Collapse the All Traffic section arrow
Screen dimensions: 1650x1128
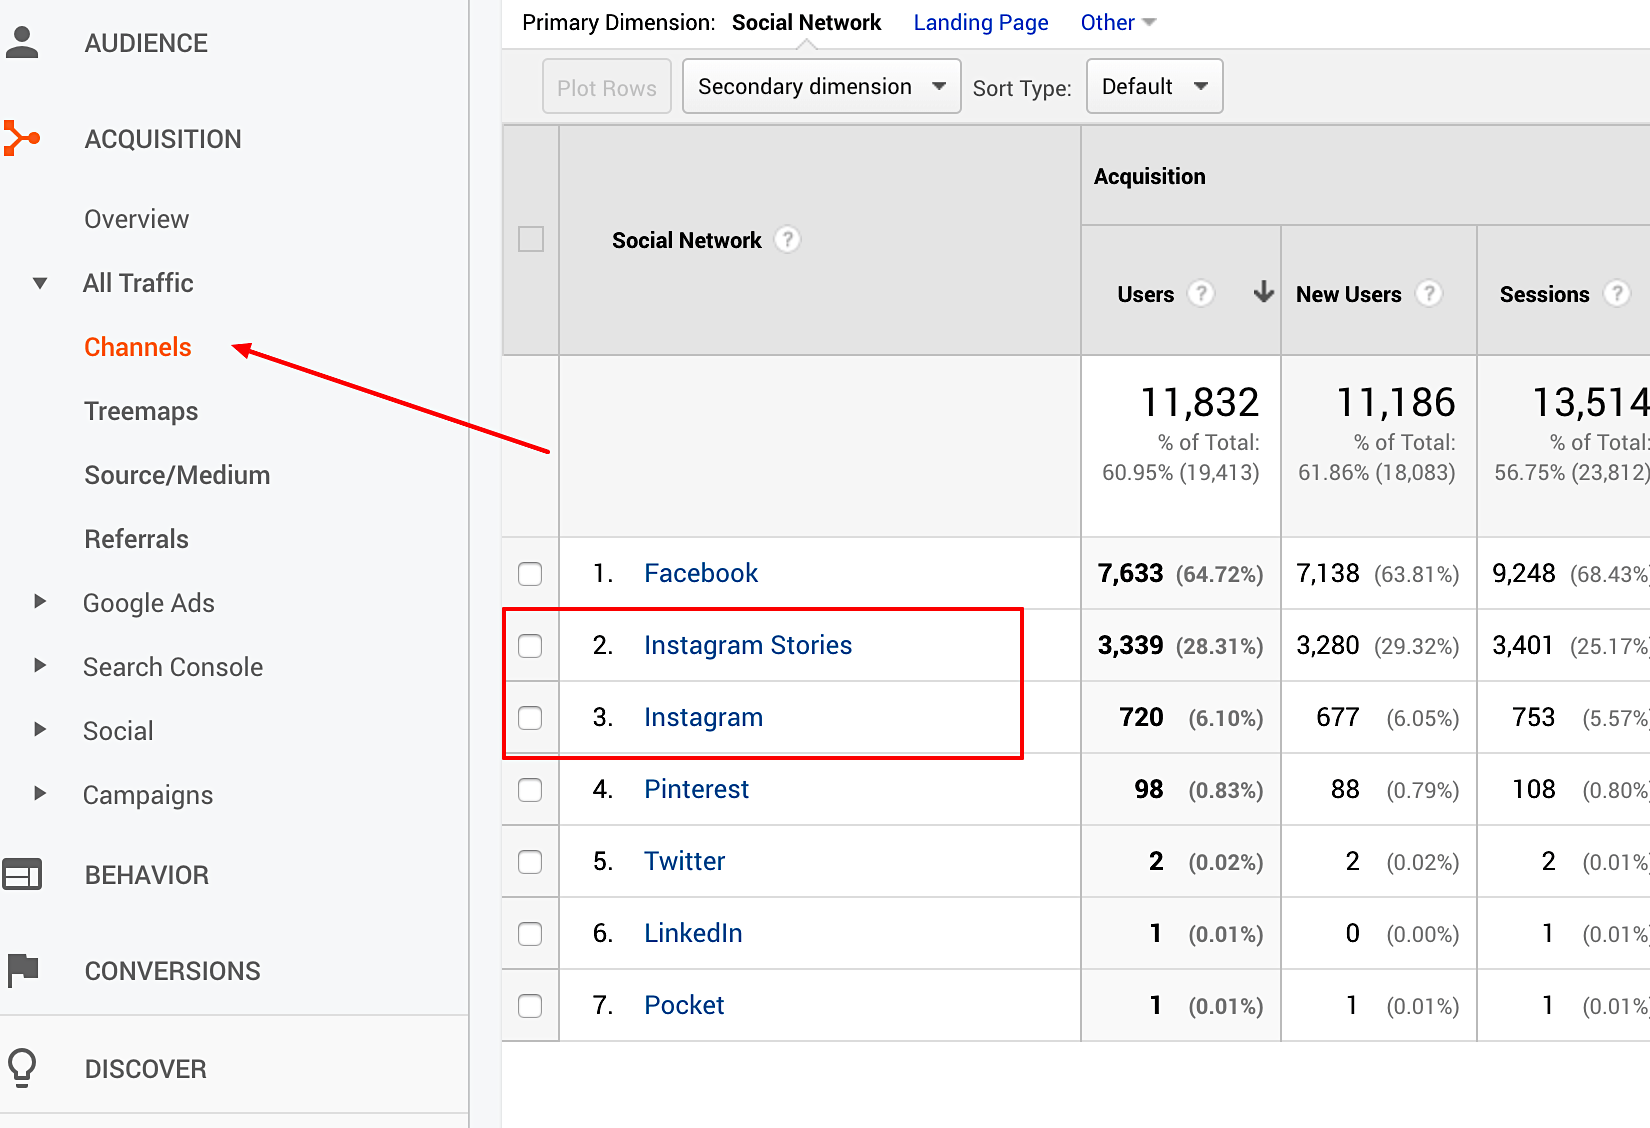point(40,283)
